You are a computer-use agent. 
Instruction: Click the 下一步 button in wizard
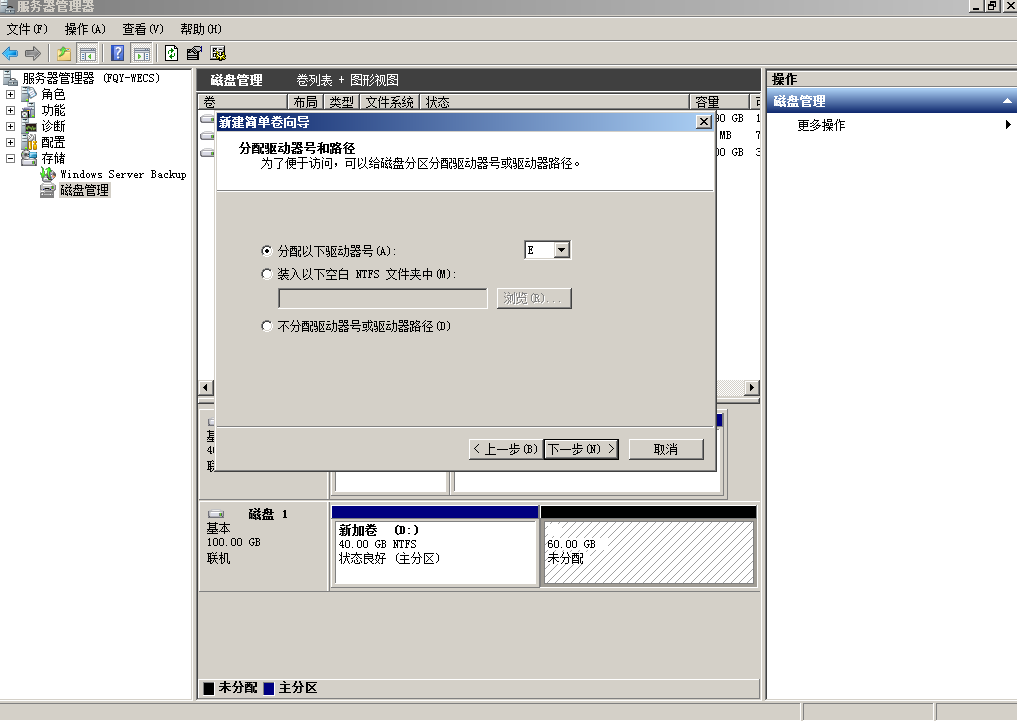pos(581,449)
